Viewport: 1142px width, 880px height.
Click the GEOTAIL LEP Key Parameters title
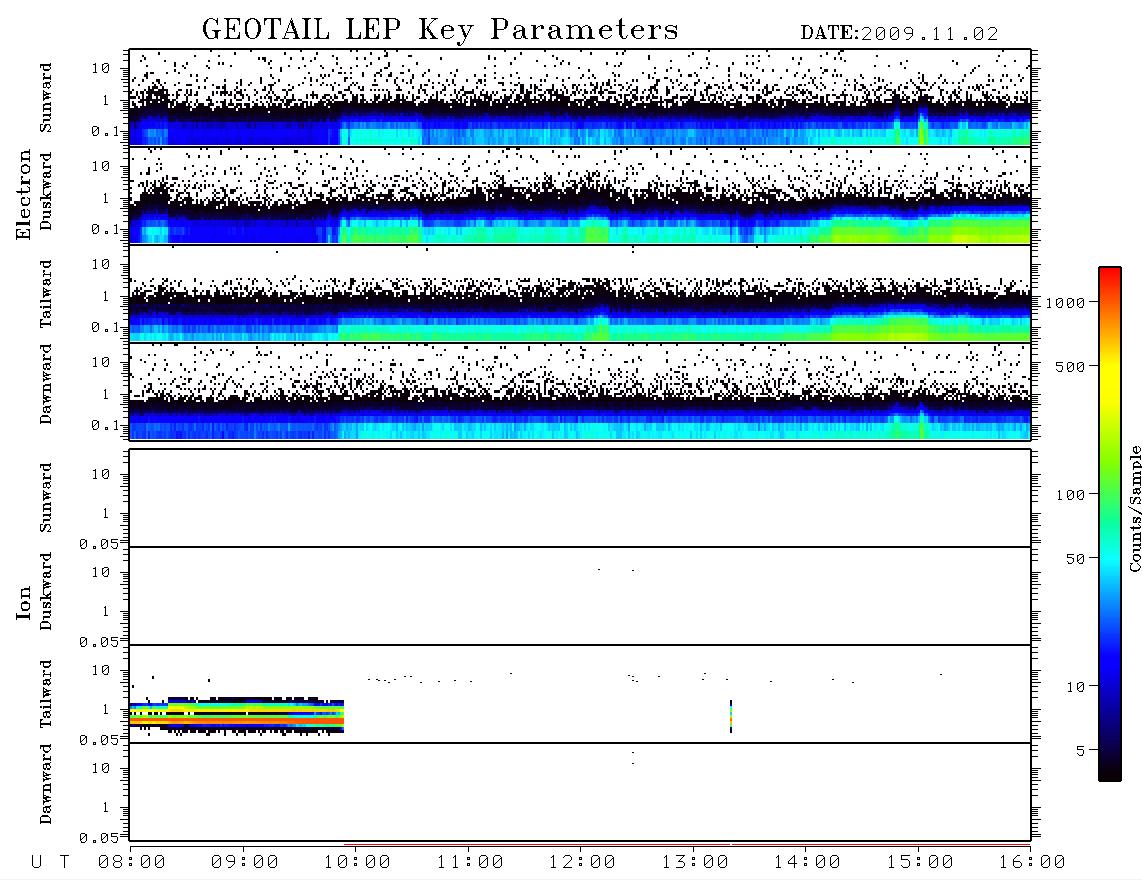pyautogui.click(x=440, y=30)
